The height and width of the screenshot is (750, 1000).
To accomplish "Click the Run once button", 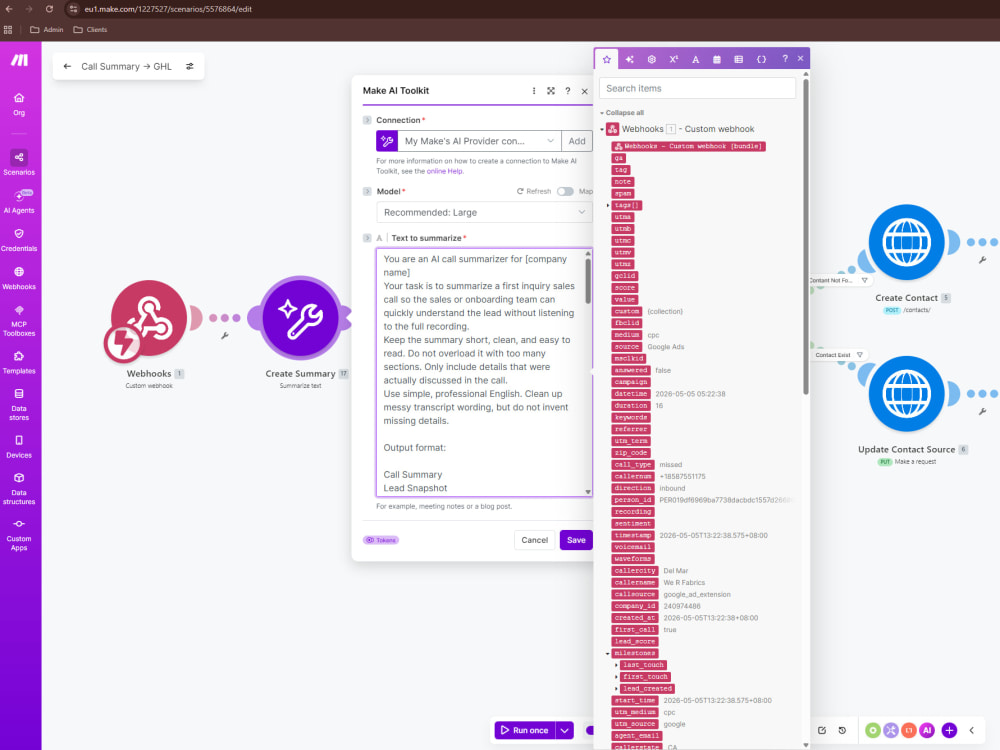I will [524, 730].
